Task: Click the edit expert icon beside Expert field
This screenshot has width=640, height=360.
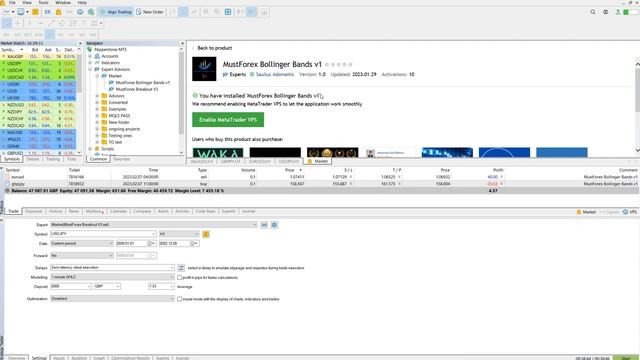Action: pyautogui.click(x=264, y=225)
